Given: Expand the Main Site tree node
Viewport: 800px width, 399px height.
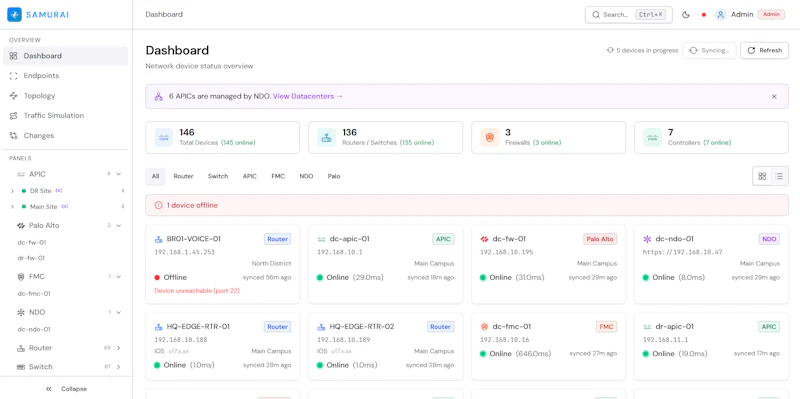Looking at the screenshot, I should pyautogui.click(x=12, y=207).
